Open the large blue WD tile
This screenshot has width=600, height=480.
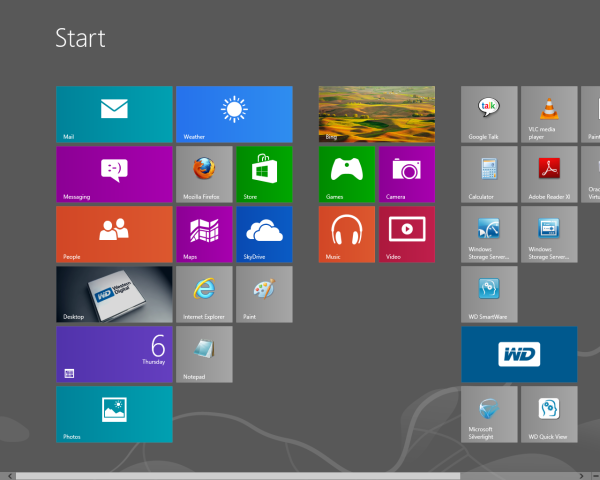point(519,354)
